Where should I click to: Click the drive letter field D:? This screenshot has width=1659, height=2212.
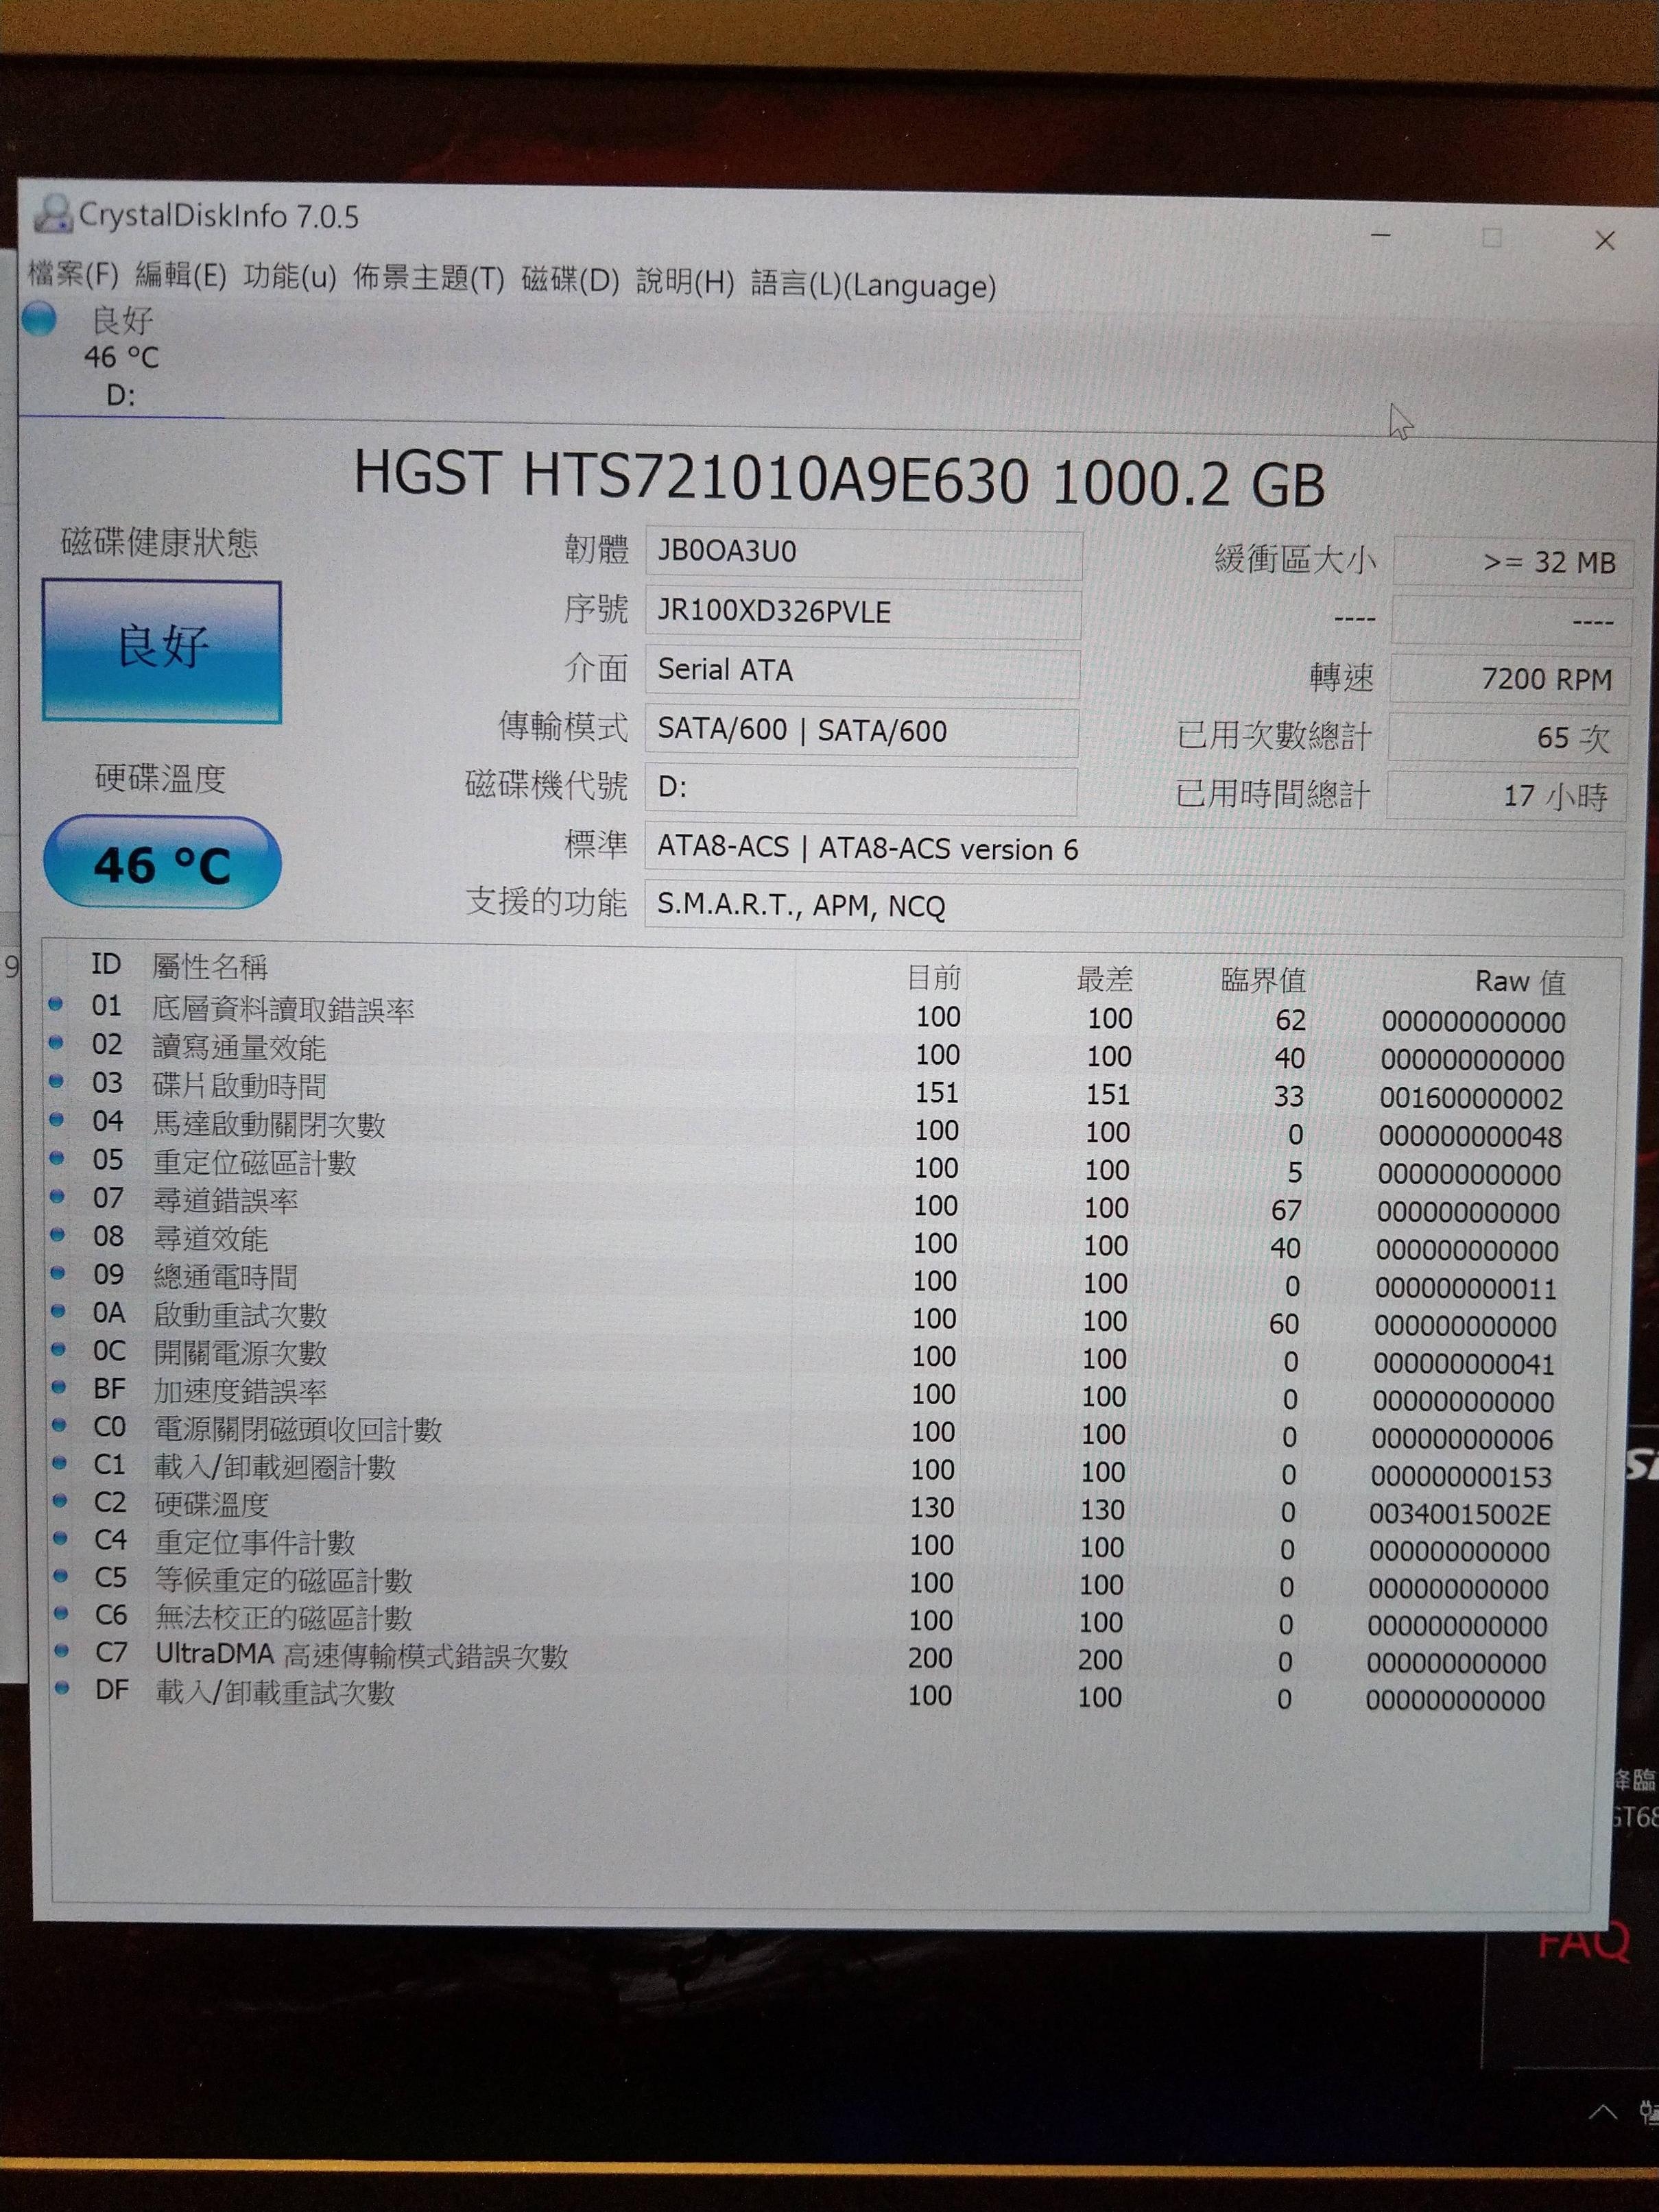(x=860, y=789)
